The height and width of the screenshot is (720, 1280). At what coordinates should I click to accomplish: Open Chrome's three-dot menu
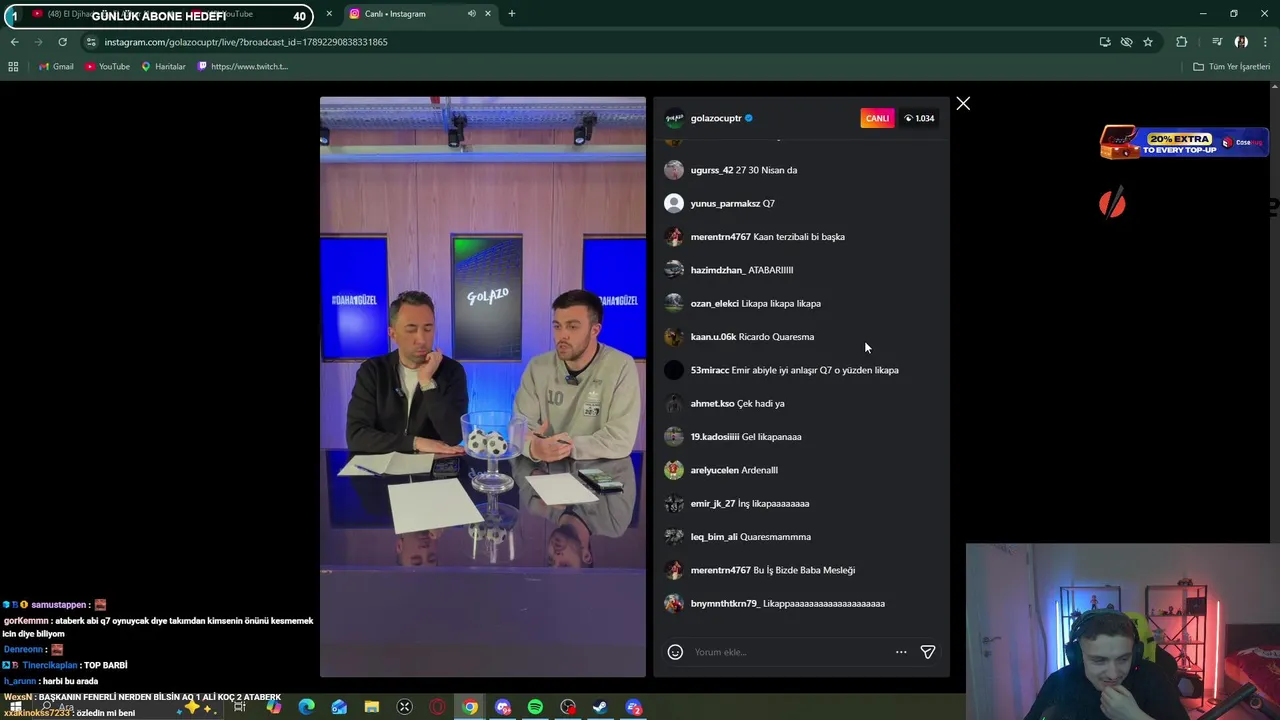(x=1266, y=42)
